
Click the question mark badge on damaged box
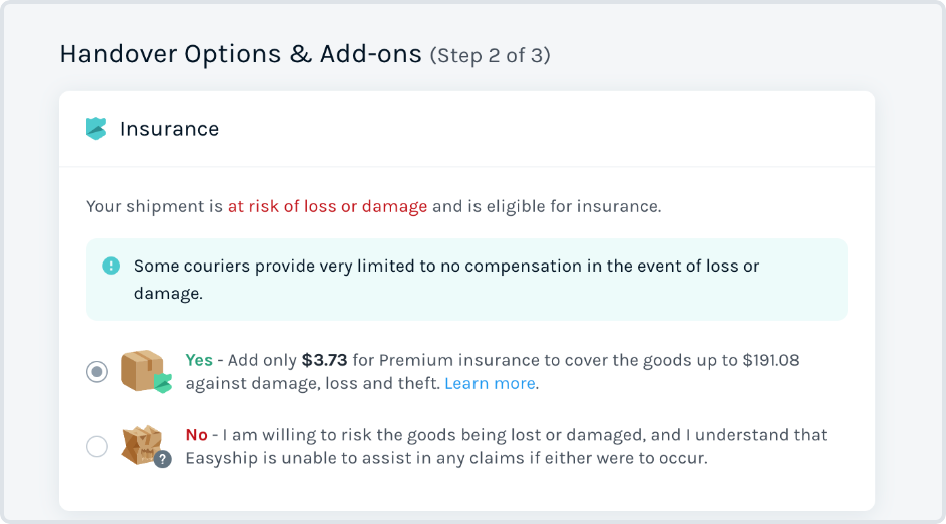pos(162,459)
